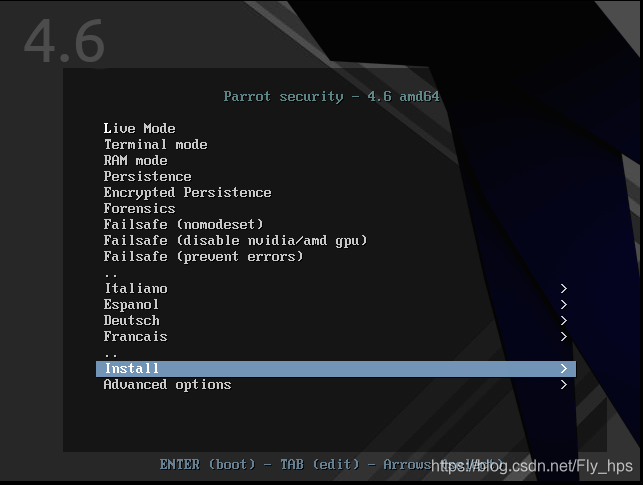The width and height of the screenshot is (643, 485).
Task: Click the 'Parrot security - 4.6 amd64' title
Action: 331,97
